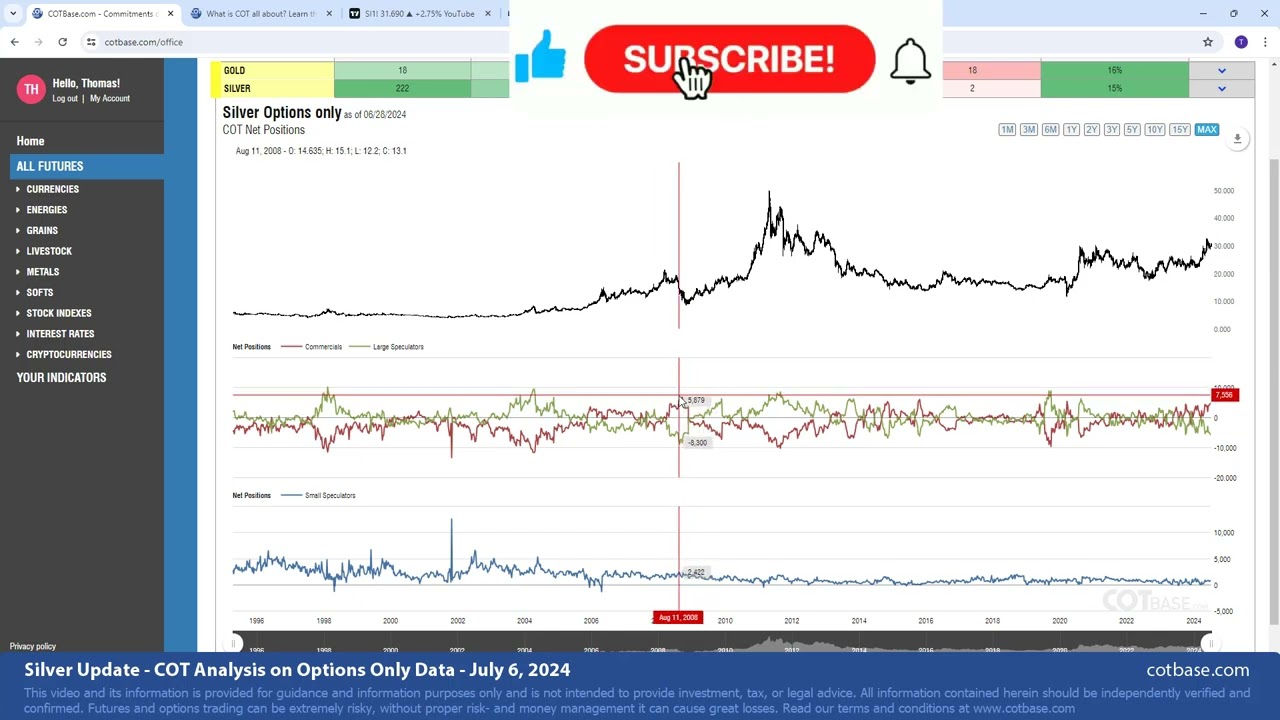Click the Aug 11, 2008 crosshair date marker
This screenshot has height=720, width=1280.
pos(678,618)
